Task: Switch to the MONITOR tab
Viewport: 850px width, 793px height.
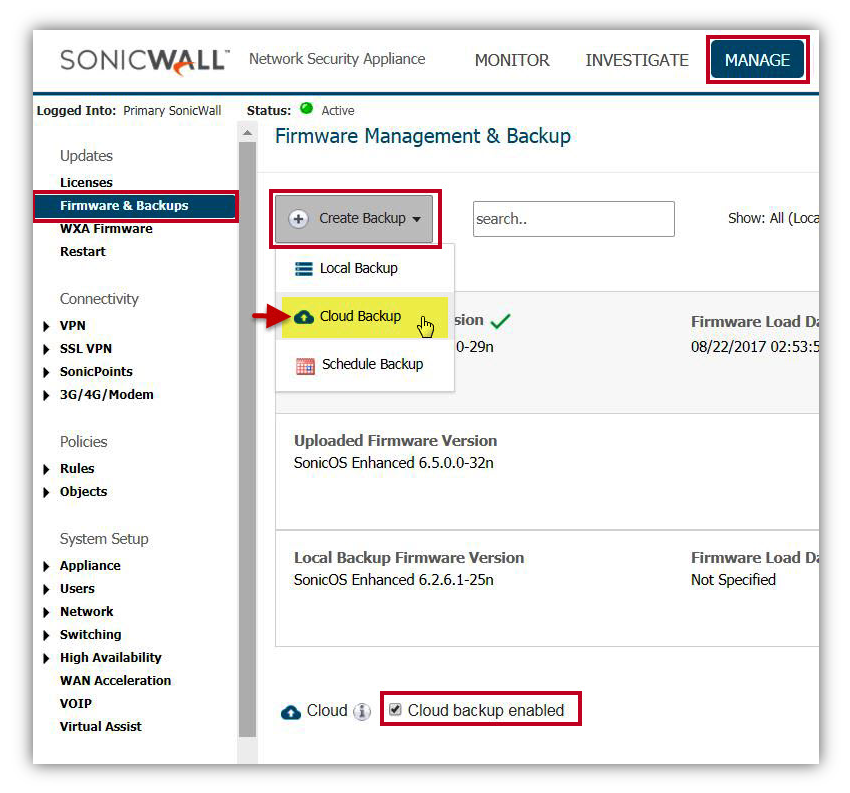Action: coord(512,60)
